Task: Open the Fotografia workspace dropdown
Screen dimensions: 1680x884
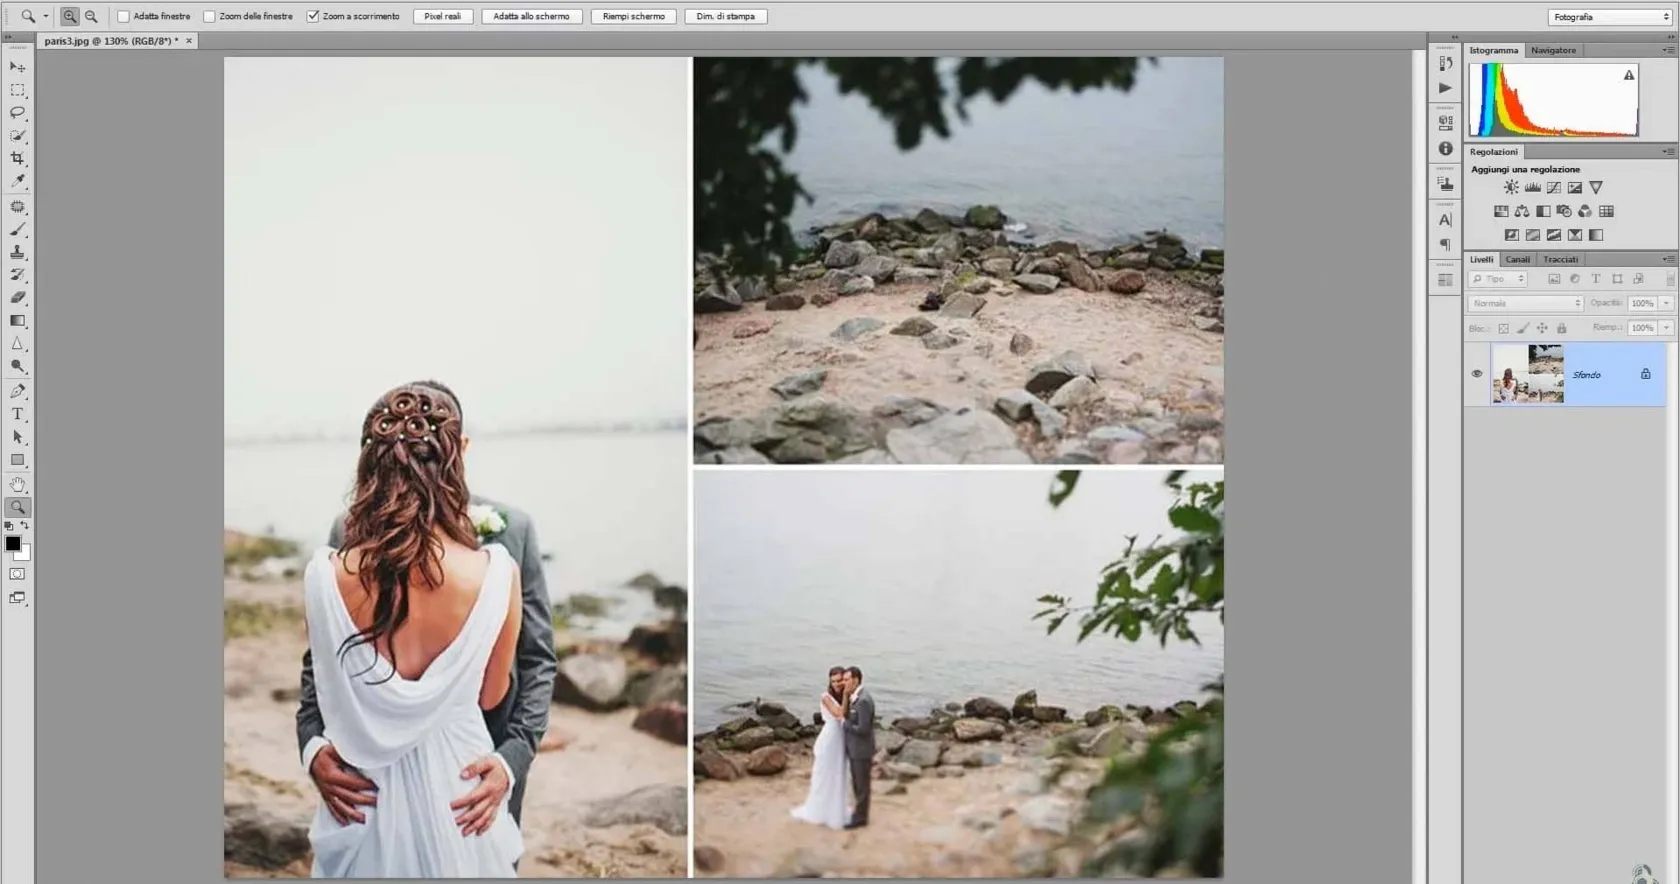Action: [1609, 17]
